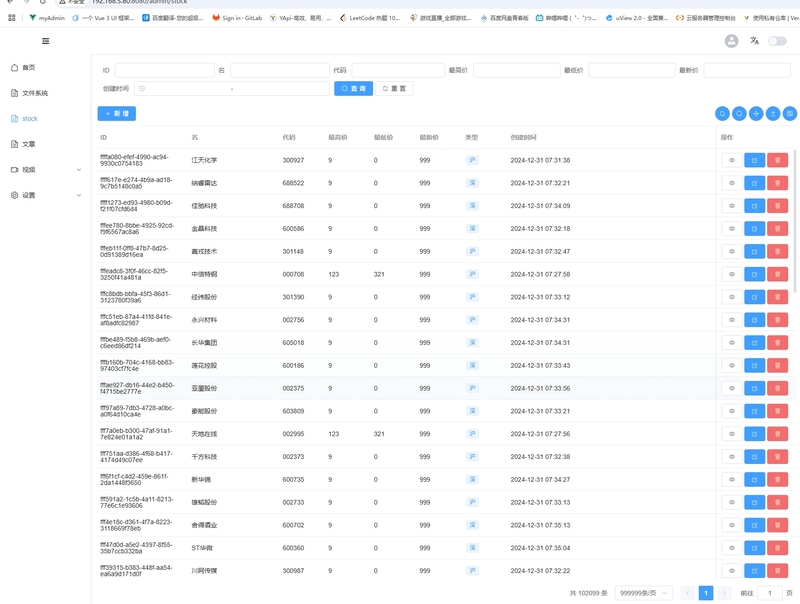
Task: Click the circular upload/export icon
Action: tap(773, 114)
